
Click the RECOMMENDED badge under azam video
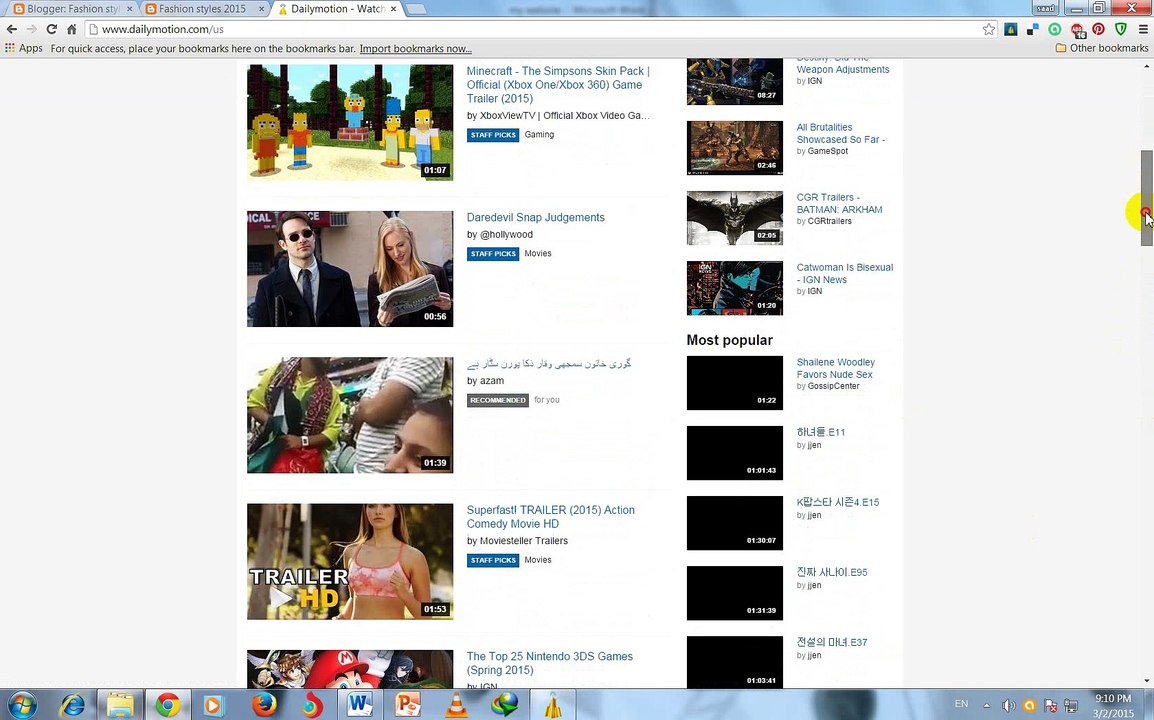point(498,400)
